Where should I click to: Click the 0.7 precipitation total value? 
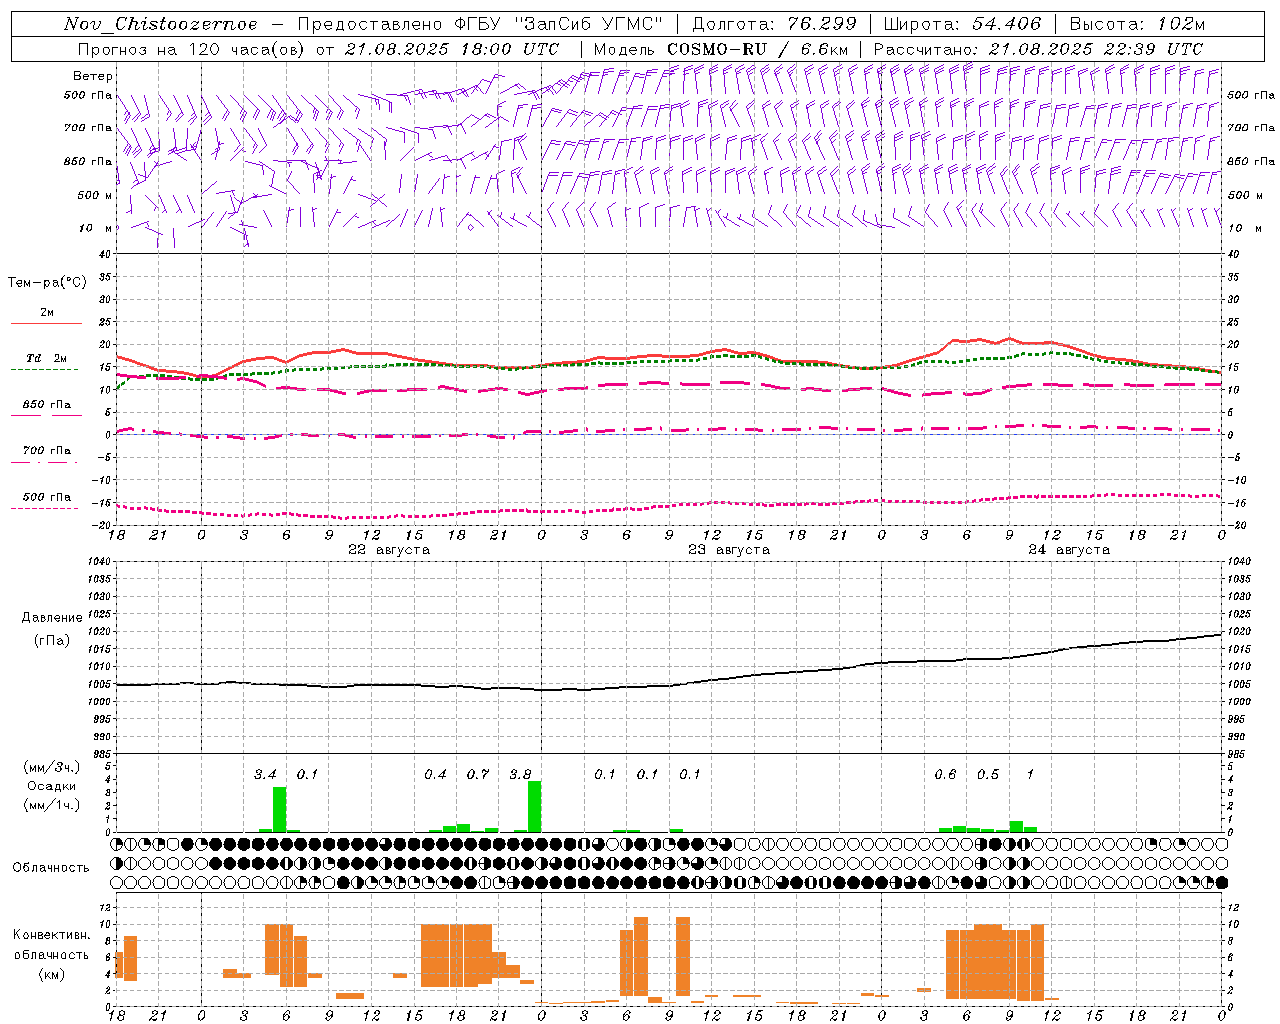coord(478,774)
